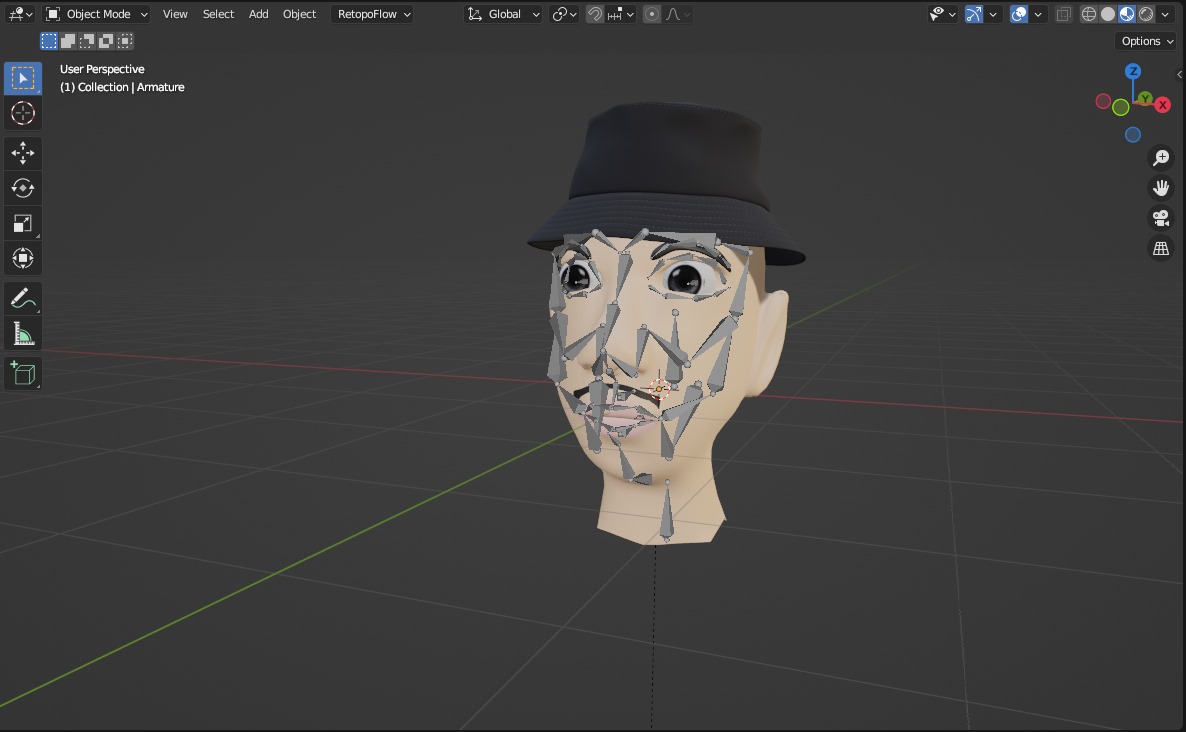Viewport: 1186px width, 732px height.
Task: Set selection mode to Intersect
Action: pyautogui.click(x=125, y=41)
